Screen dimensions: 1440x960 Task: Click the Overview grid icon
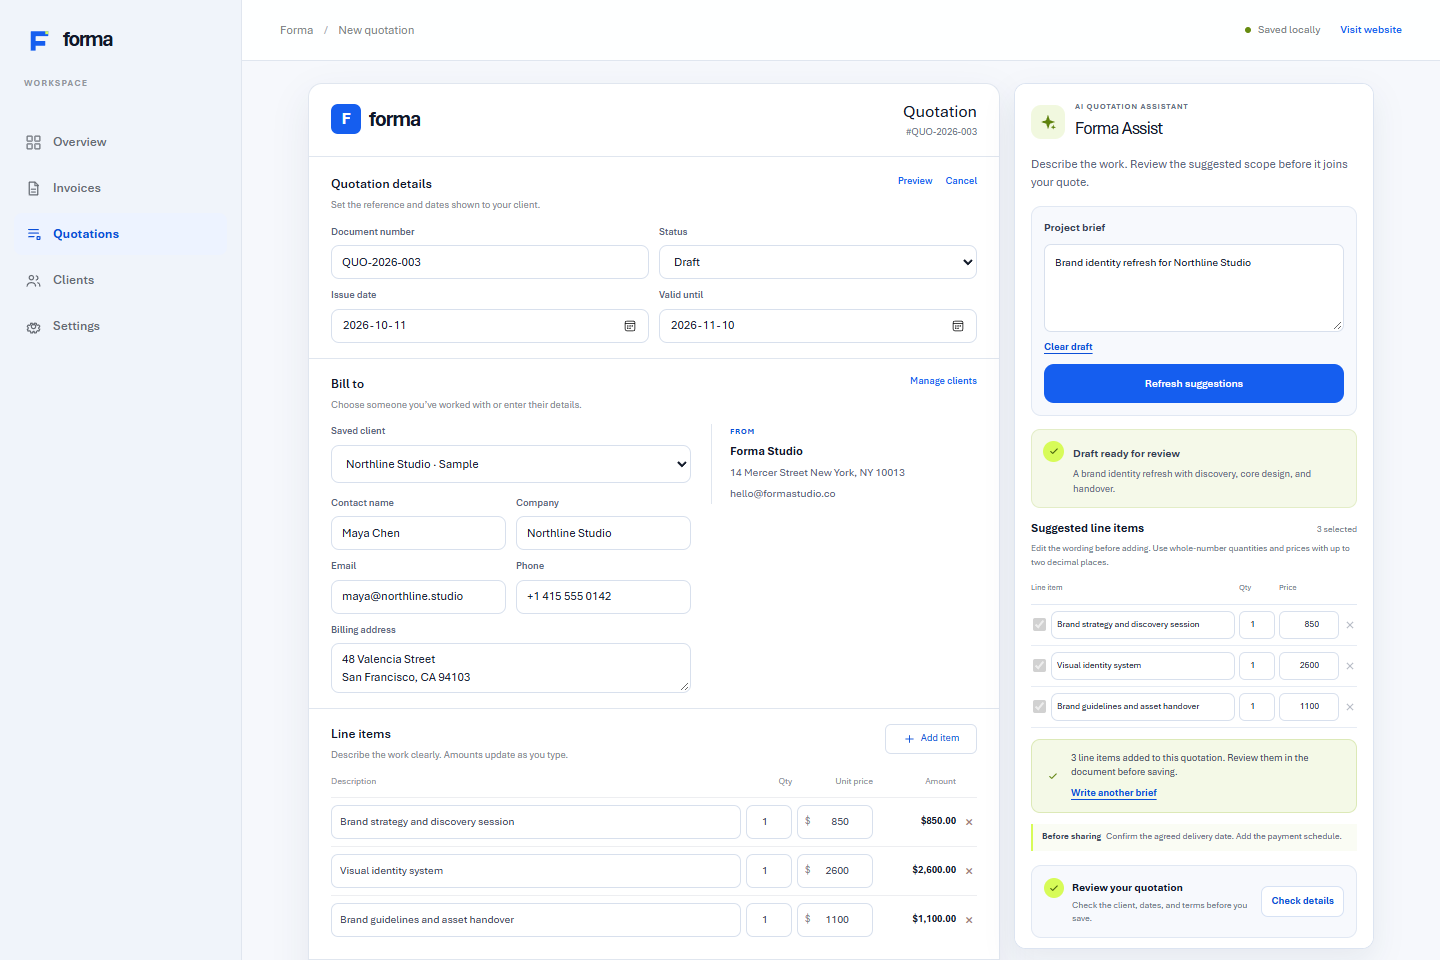[x=33, y=142]
